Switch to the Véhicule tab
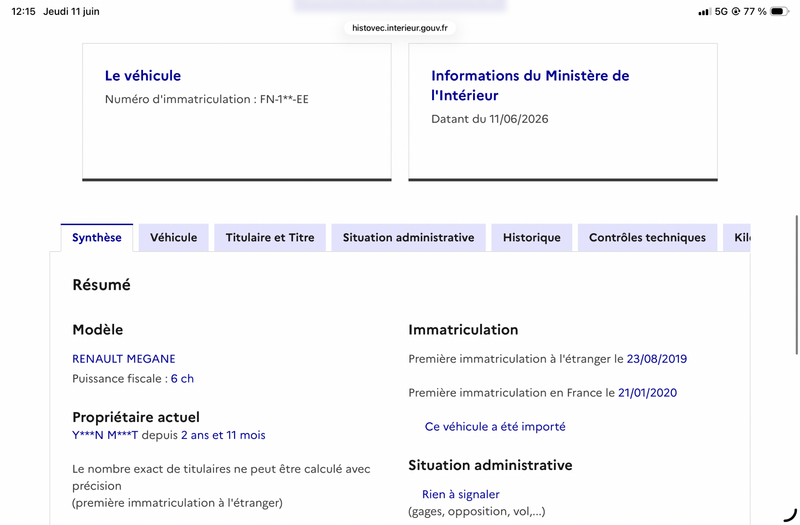This screenshot has width=800, height=525. click(173, 238)
